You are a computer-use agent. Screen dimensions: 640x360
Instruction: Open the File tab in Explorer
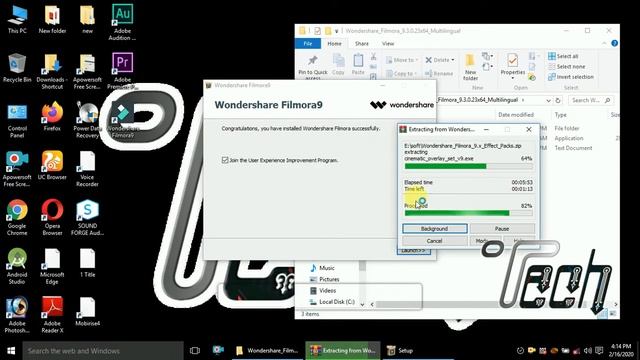tap(308, 43)
